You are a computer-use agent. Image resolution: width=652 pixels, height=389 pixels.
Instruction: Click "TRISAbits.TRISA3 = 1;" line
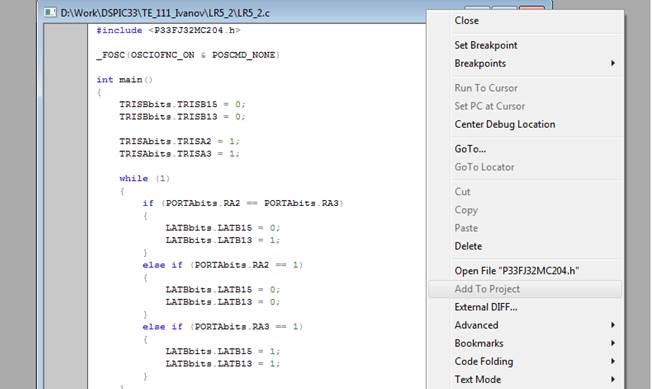click(x=180, y=154)
